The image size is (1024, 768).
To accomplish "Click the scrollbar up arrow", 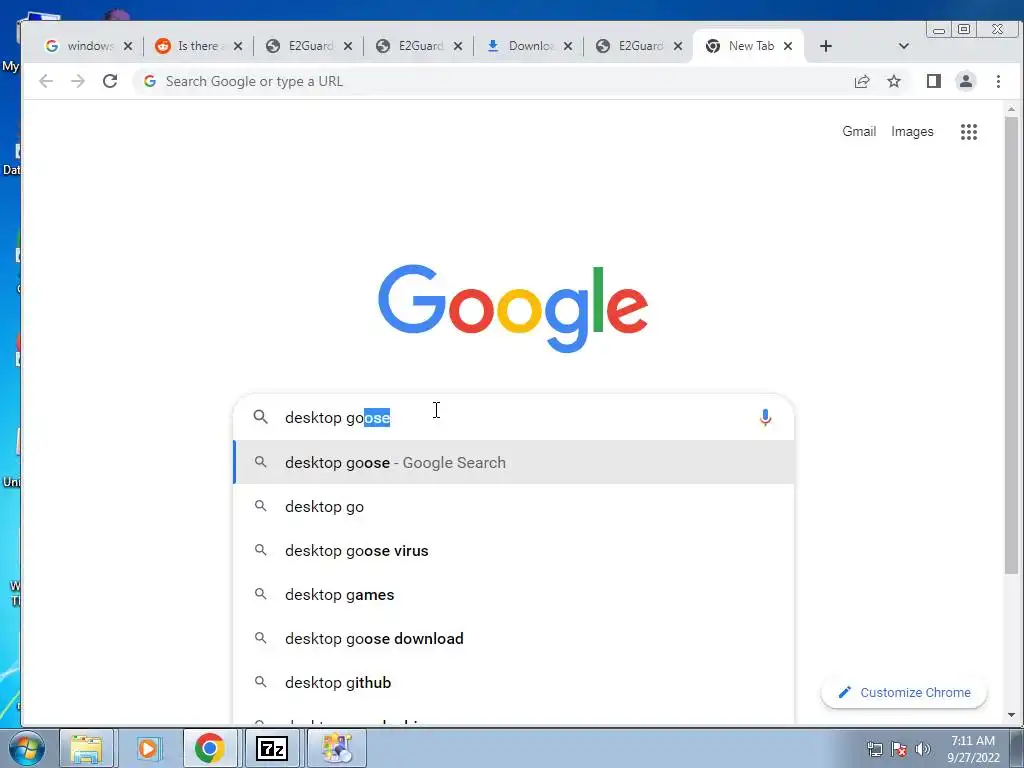I will point(1012,110).
